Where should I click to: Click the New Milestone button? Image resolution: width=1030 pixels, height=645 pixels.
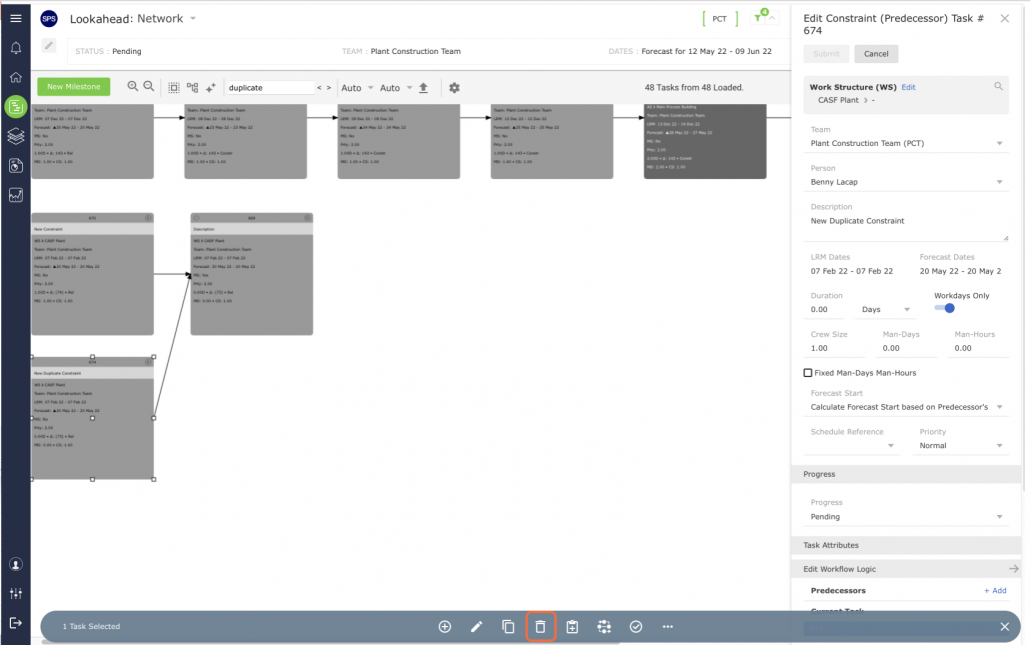pos(74,87)
